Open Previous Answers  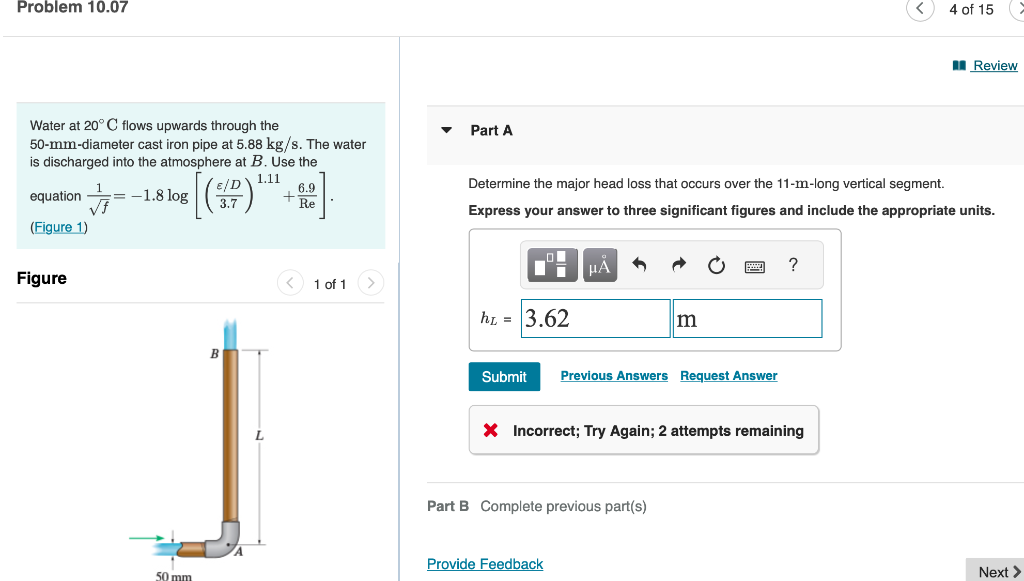(613, 375)
